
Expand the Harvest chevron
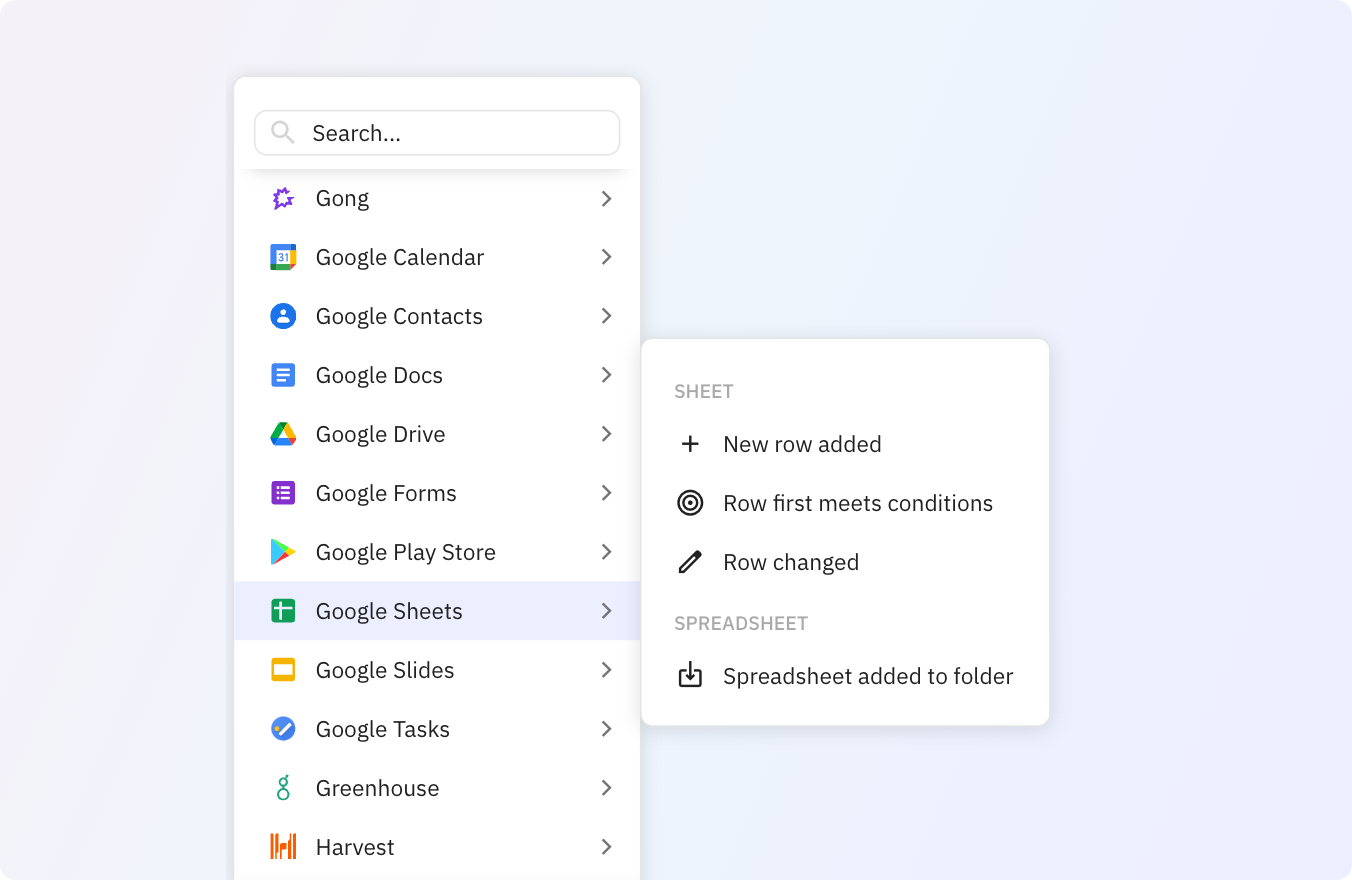(x=606, y=847)
